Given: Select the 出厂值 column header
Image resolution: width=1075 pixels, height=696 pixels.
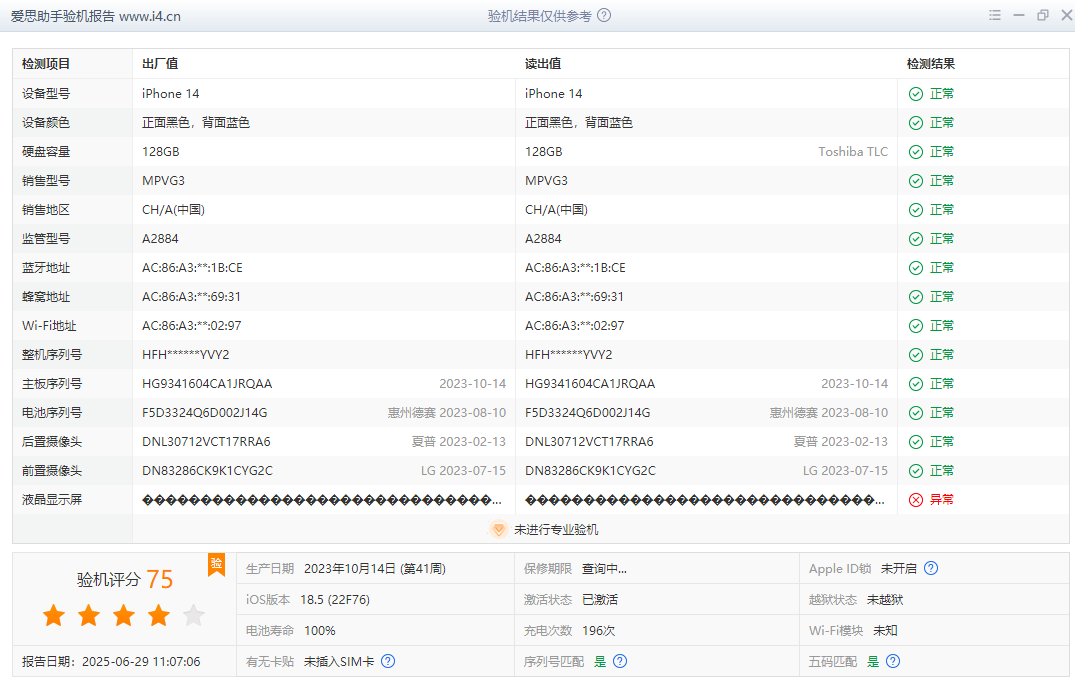Looking at the screenshot, I should [160, 64].
